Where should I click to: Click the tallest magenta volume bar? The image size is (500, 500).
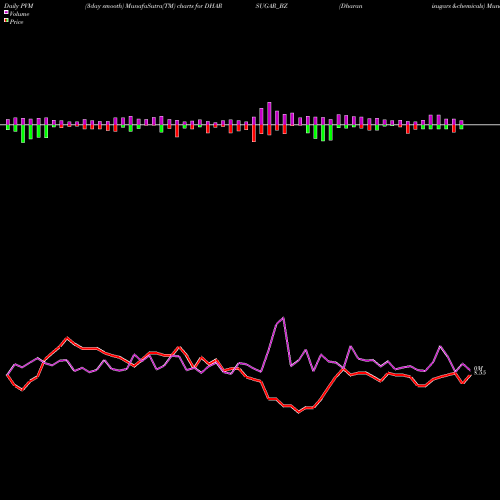(269, 113)
